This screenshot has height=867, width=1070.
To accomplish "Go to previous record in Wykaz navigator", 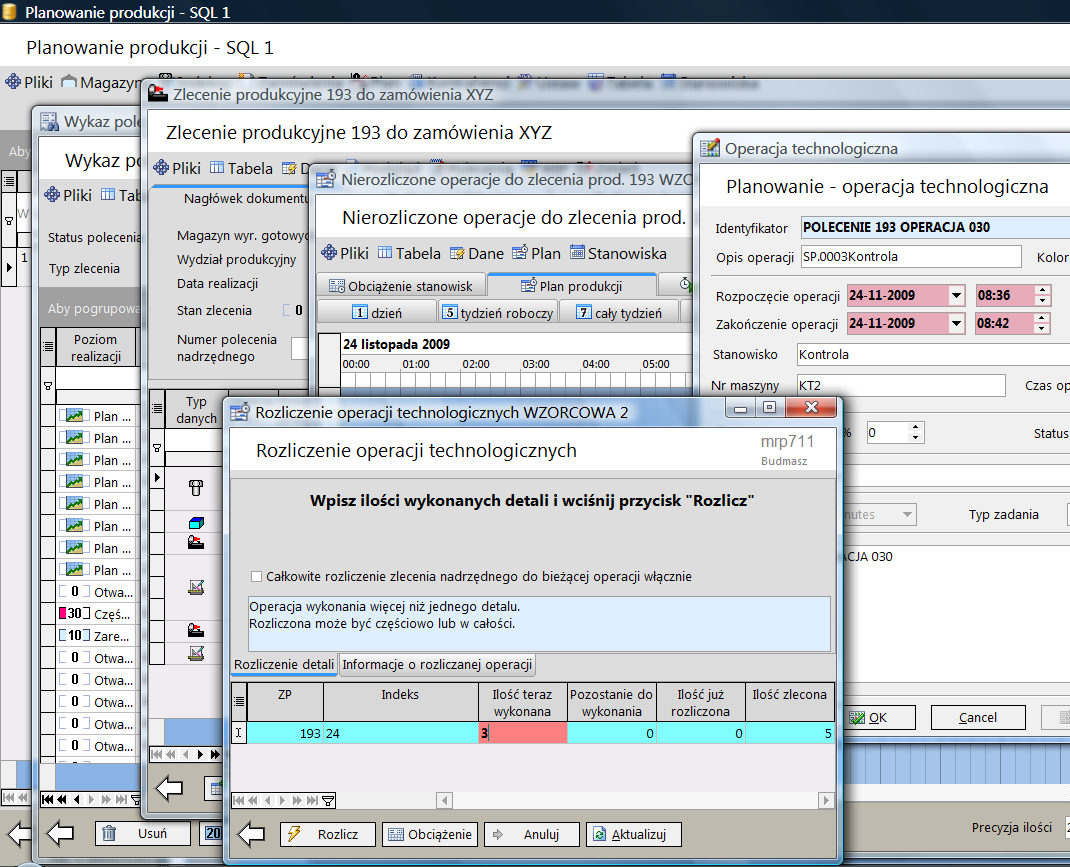I will coord(76,799).
